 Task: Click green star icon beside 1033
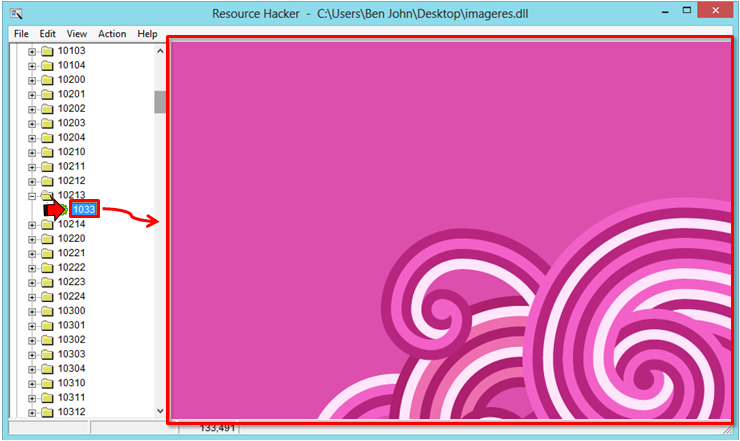tap(63, 209)
